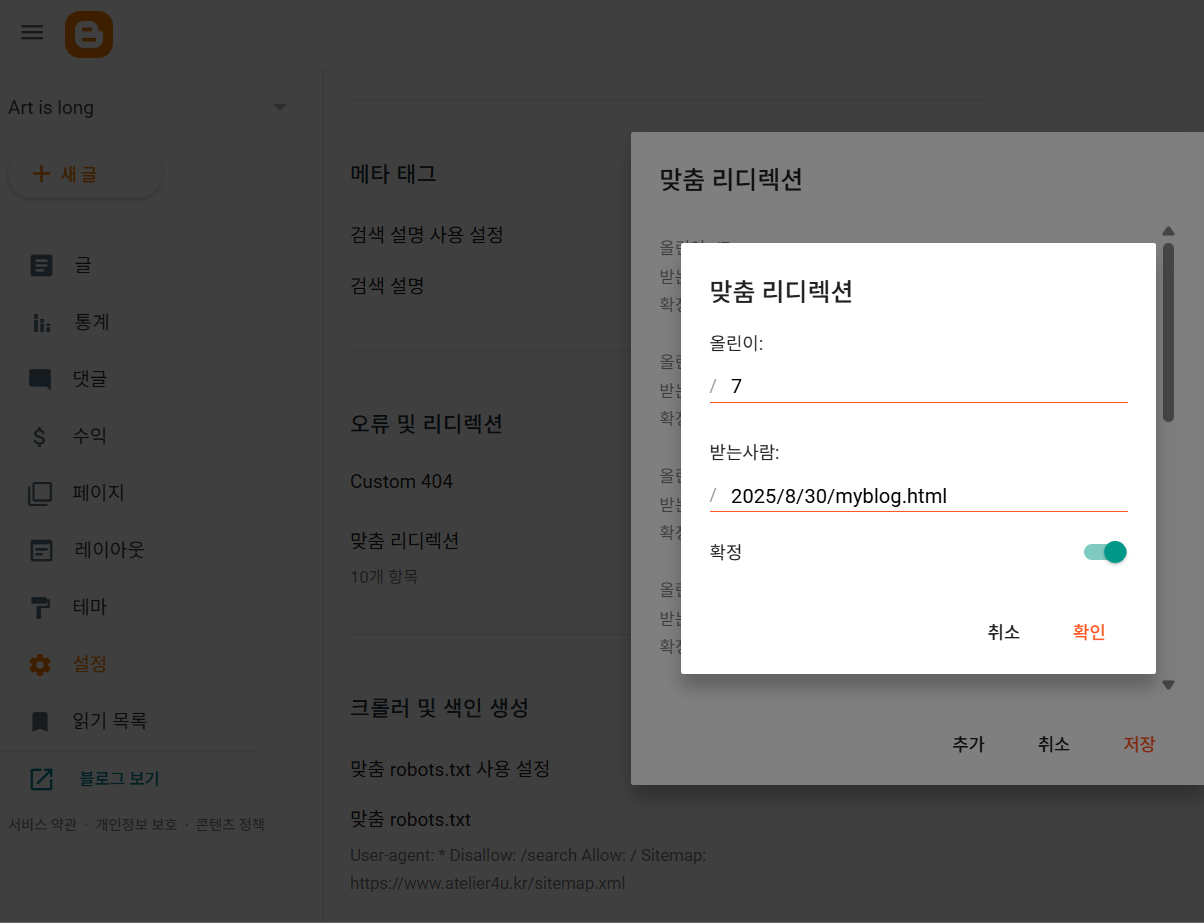Open the 수익 earnings dollar icon

pos(40,436)
